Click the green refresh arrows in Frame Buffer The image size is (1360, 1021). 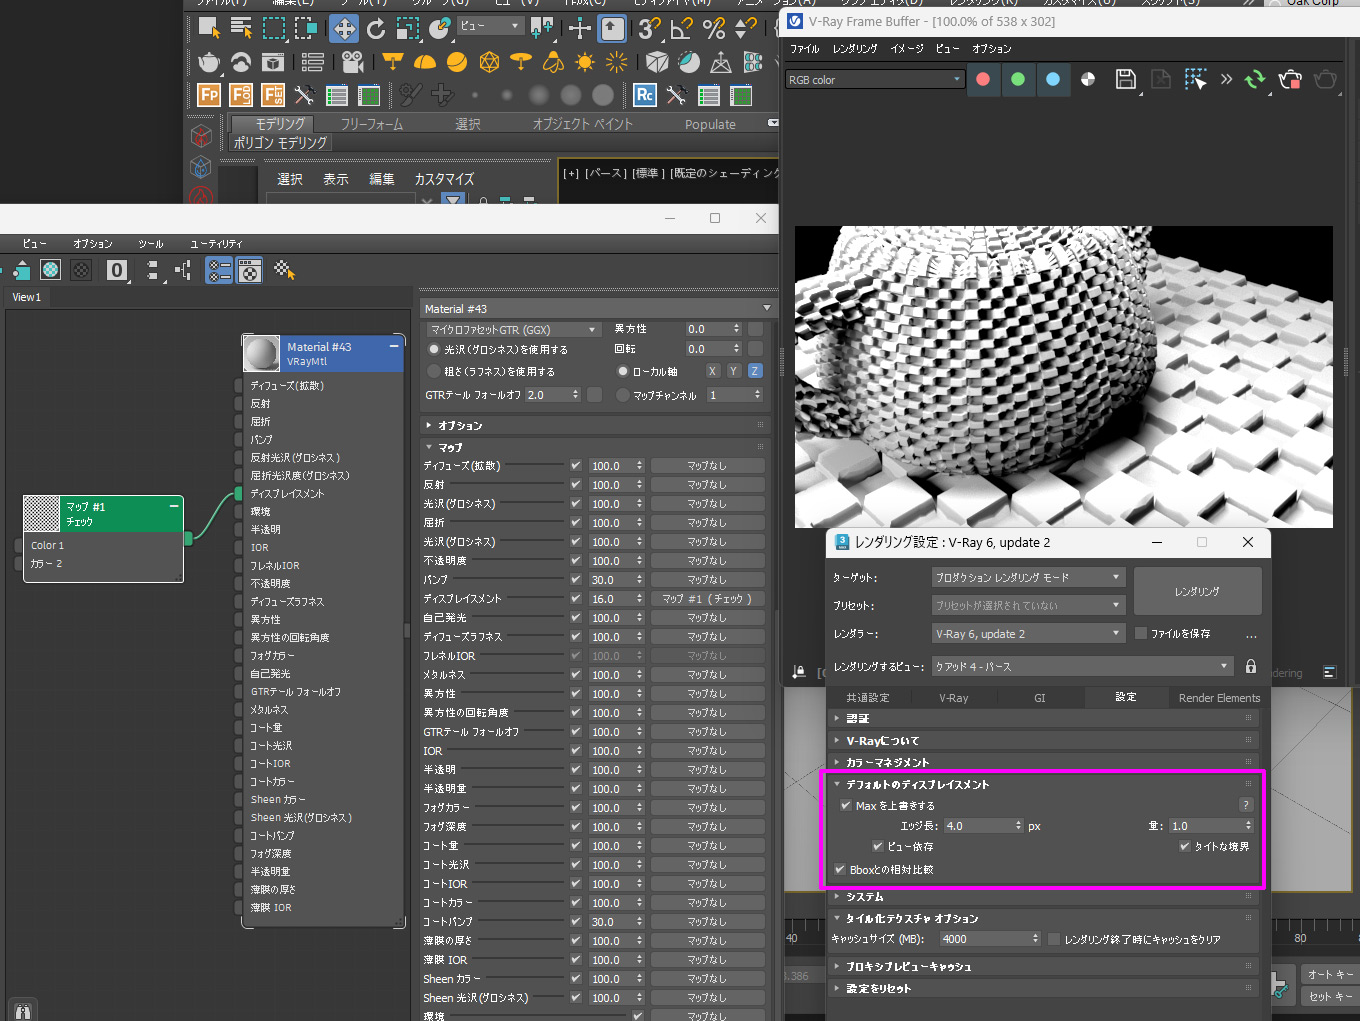pyautogui.click(x=1255, y=79)
